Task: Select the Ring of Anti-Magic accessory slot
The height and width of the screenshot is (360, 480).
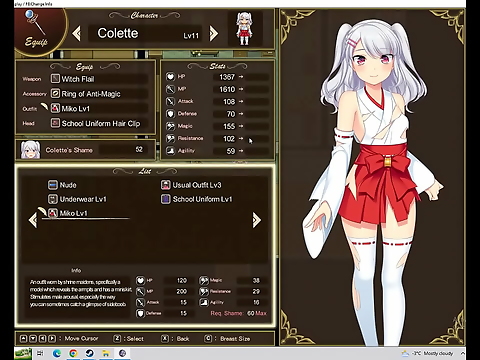Action: 99,94
